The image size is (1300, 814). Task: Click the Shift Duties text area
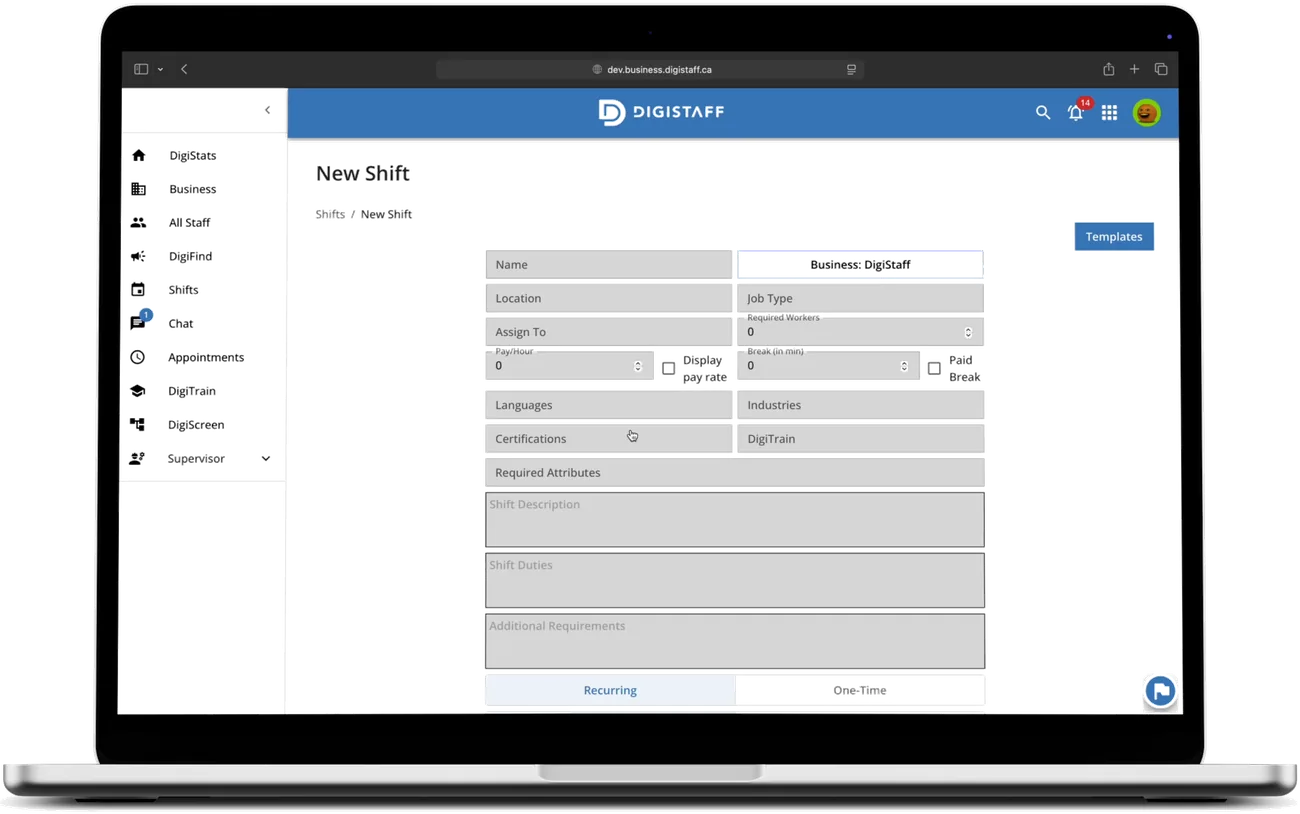click(x=735, y=580)
